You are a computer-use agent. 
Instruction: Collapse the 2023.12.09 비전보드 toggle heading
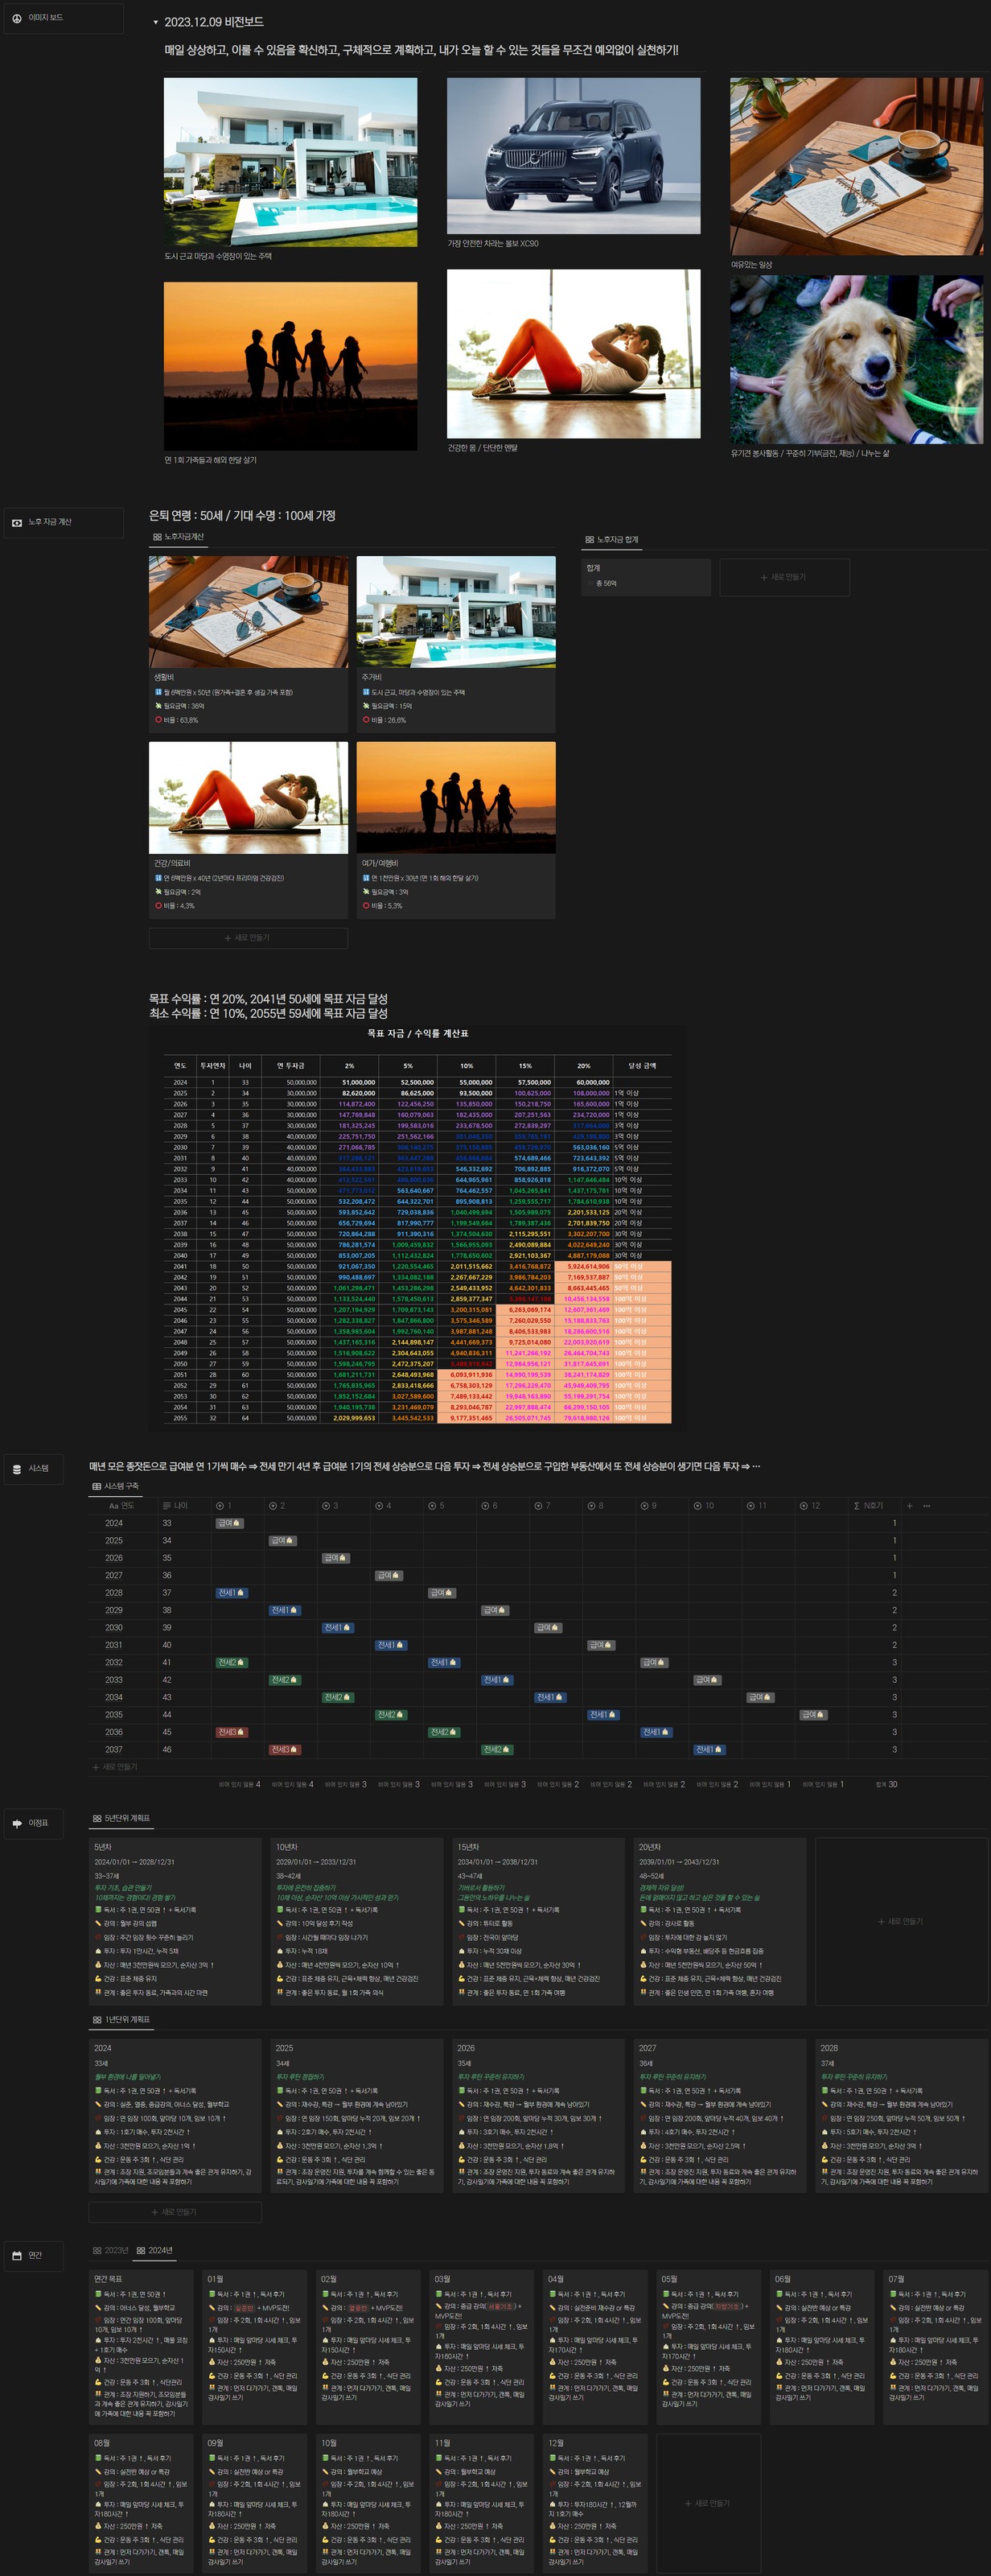point(155,22)
